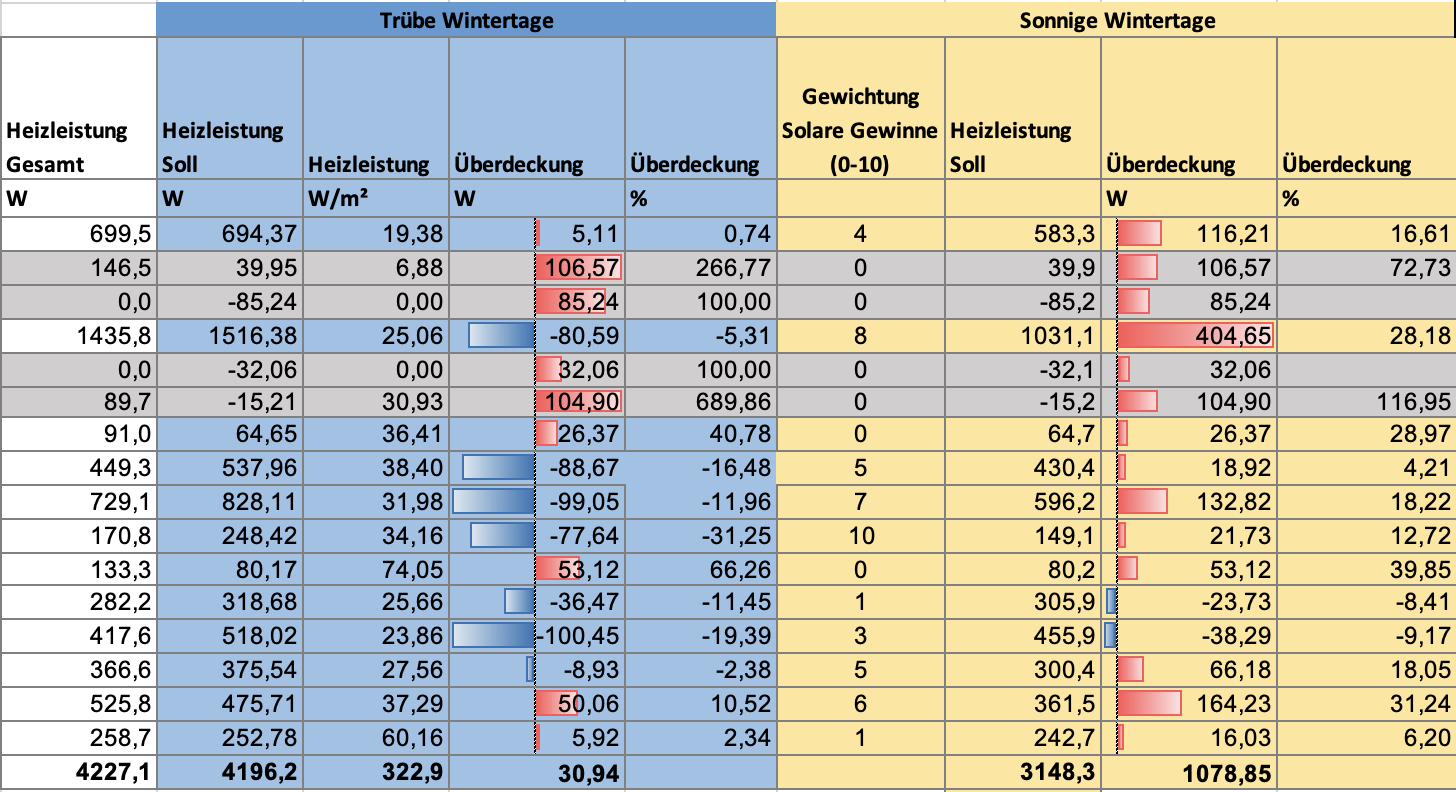Select the W/m² unit cell

pos(376,199)
